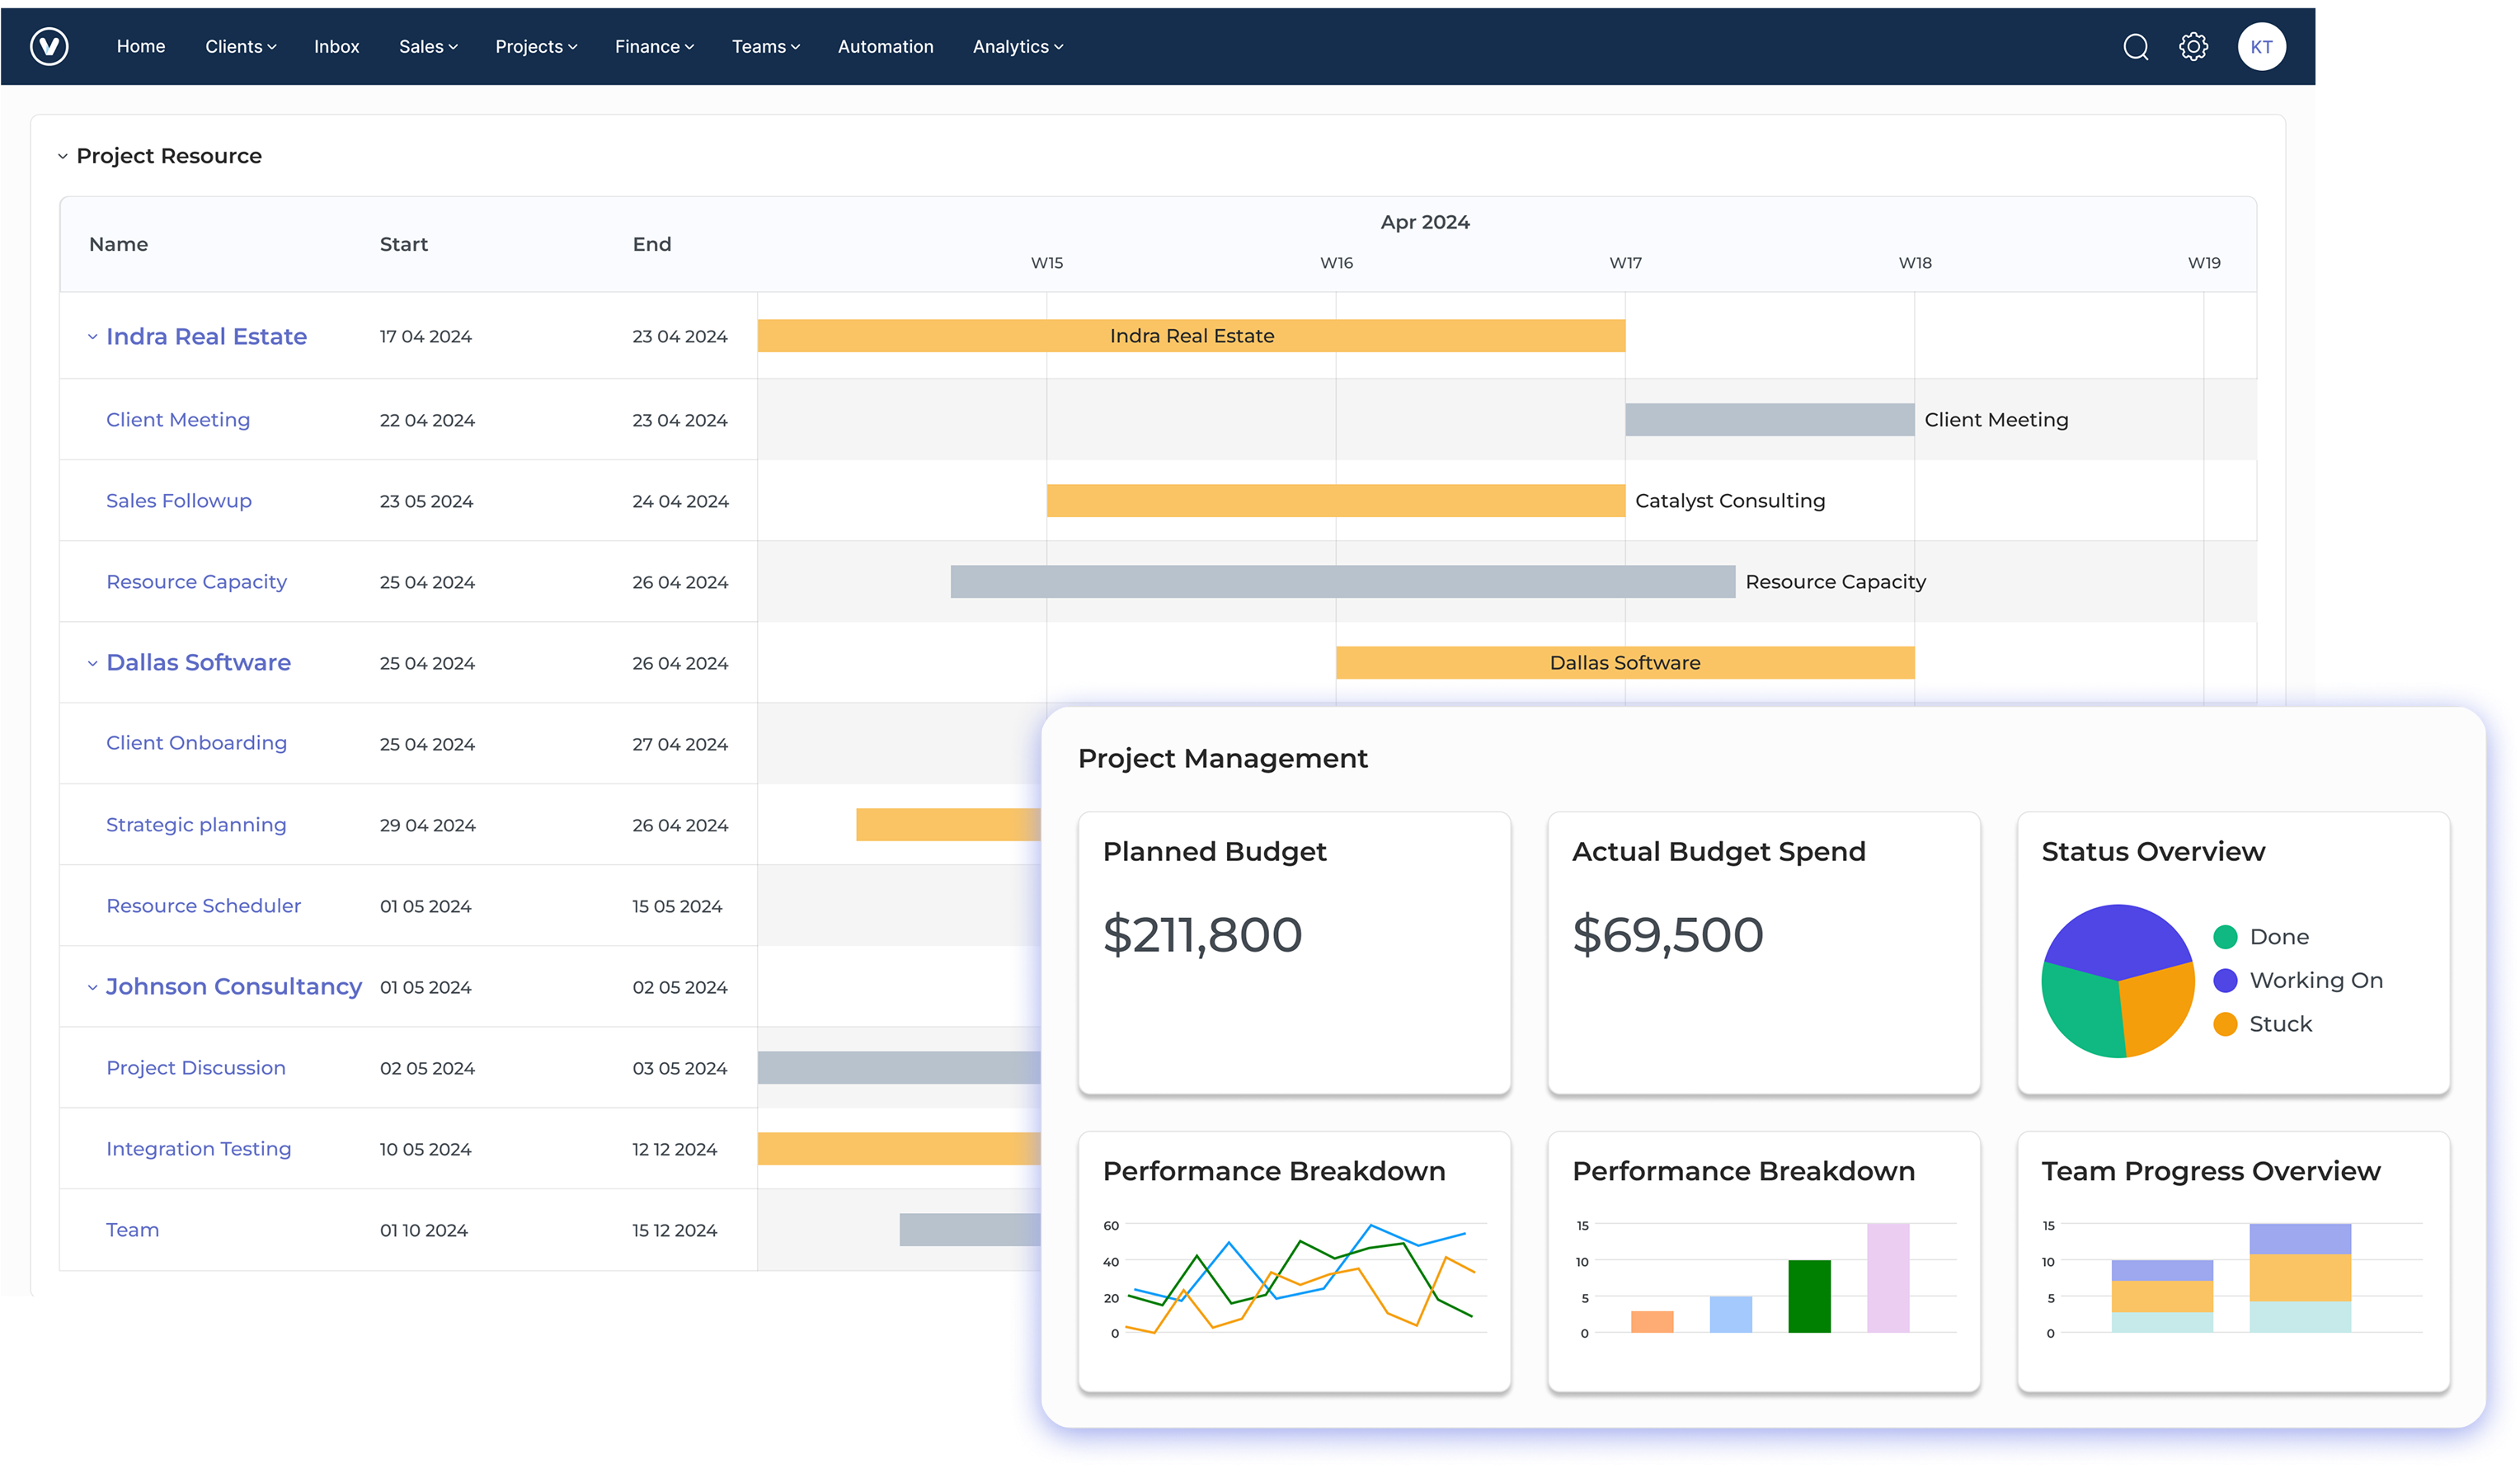Select the Dallas Software Gantt bar
The width and height of the screenshot is (2520, 1468).
coord(1625,663)
